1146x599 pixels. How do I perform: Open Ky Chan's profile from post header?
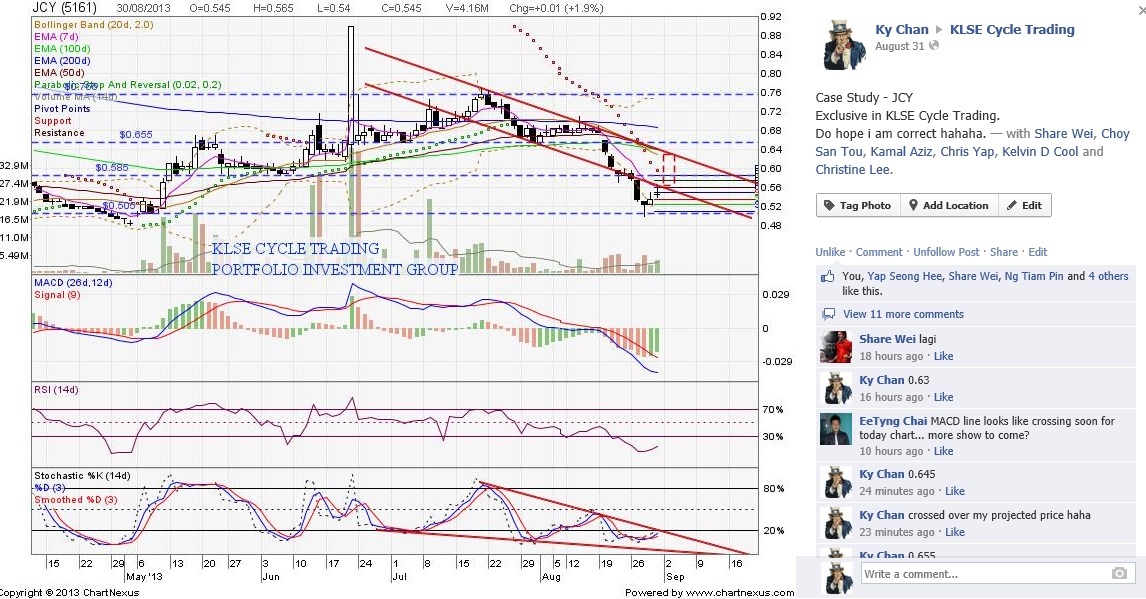902,30
